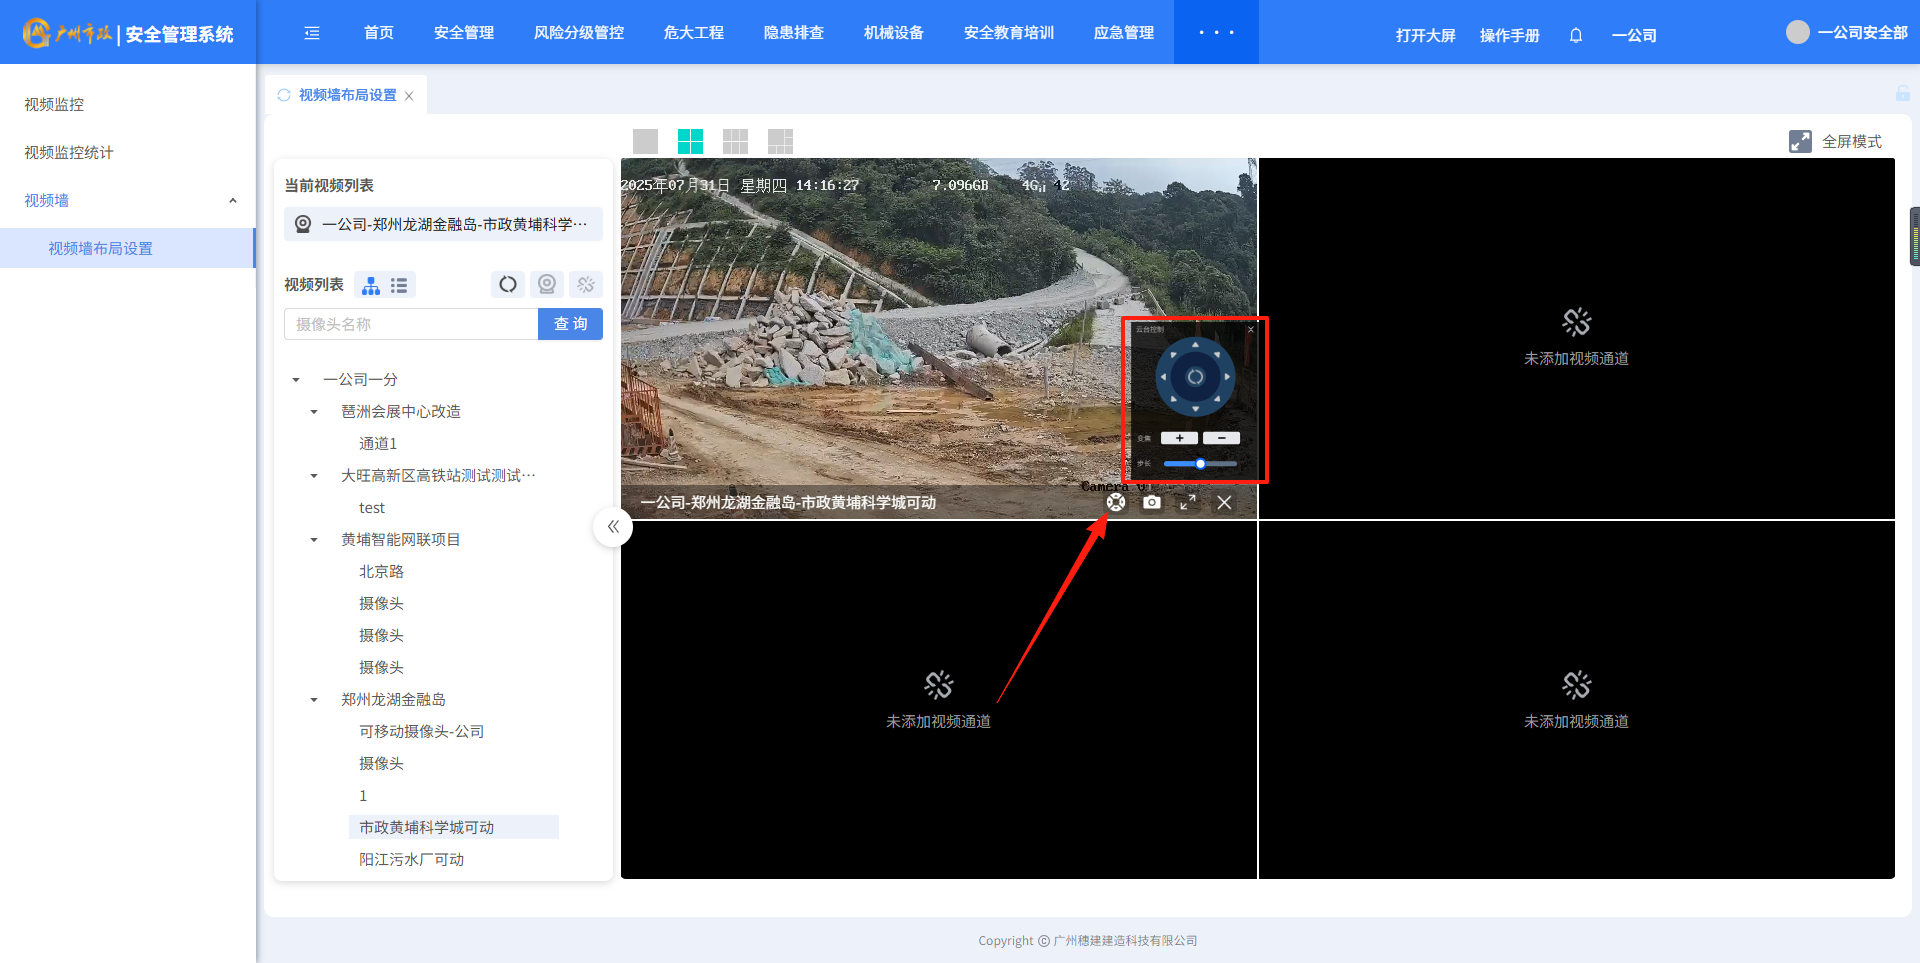
Task: Take a snapshot with the camera icon
Action: tap(1152, 502)
